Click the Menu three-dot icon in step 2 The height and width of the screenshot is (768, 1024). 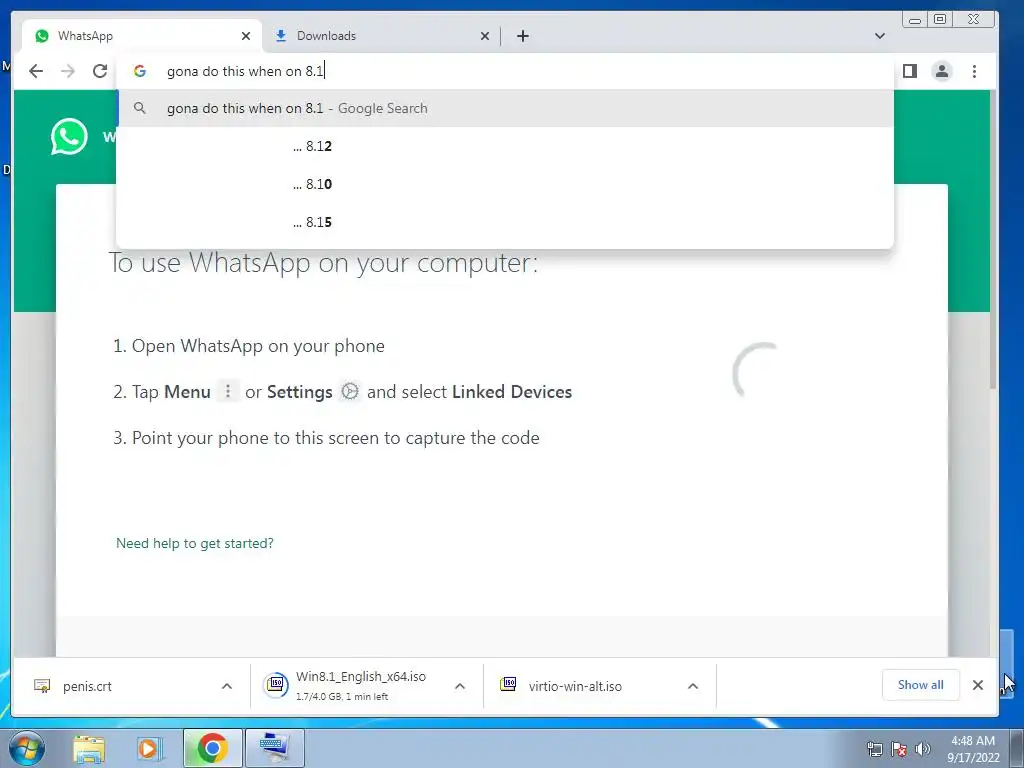227,391
